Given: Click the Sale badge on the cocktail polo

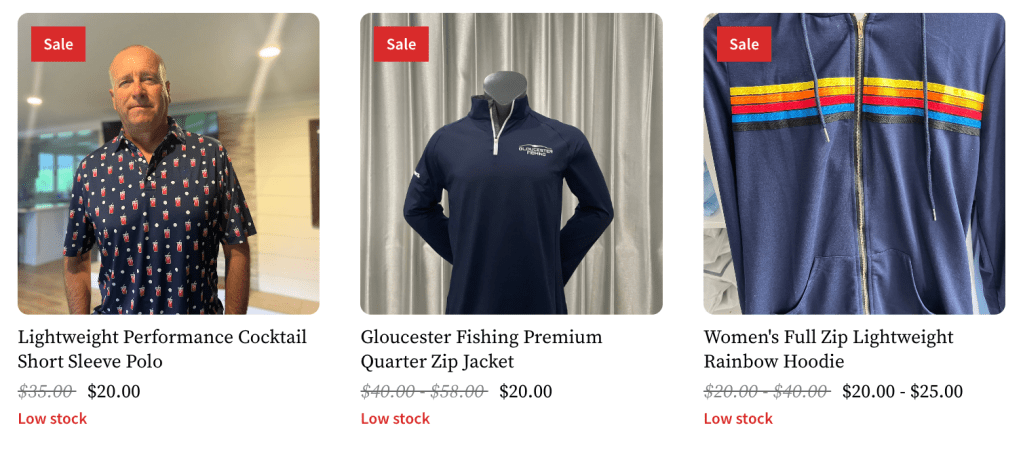Looking at the screenshot, I should click(x=58, y=44).
